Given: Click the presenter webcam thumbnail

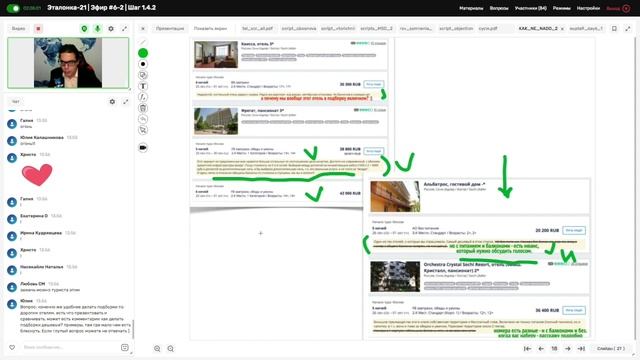Looking at the screenshot, I should click(68, 63).
